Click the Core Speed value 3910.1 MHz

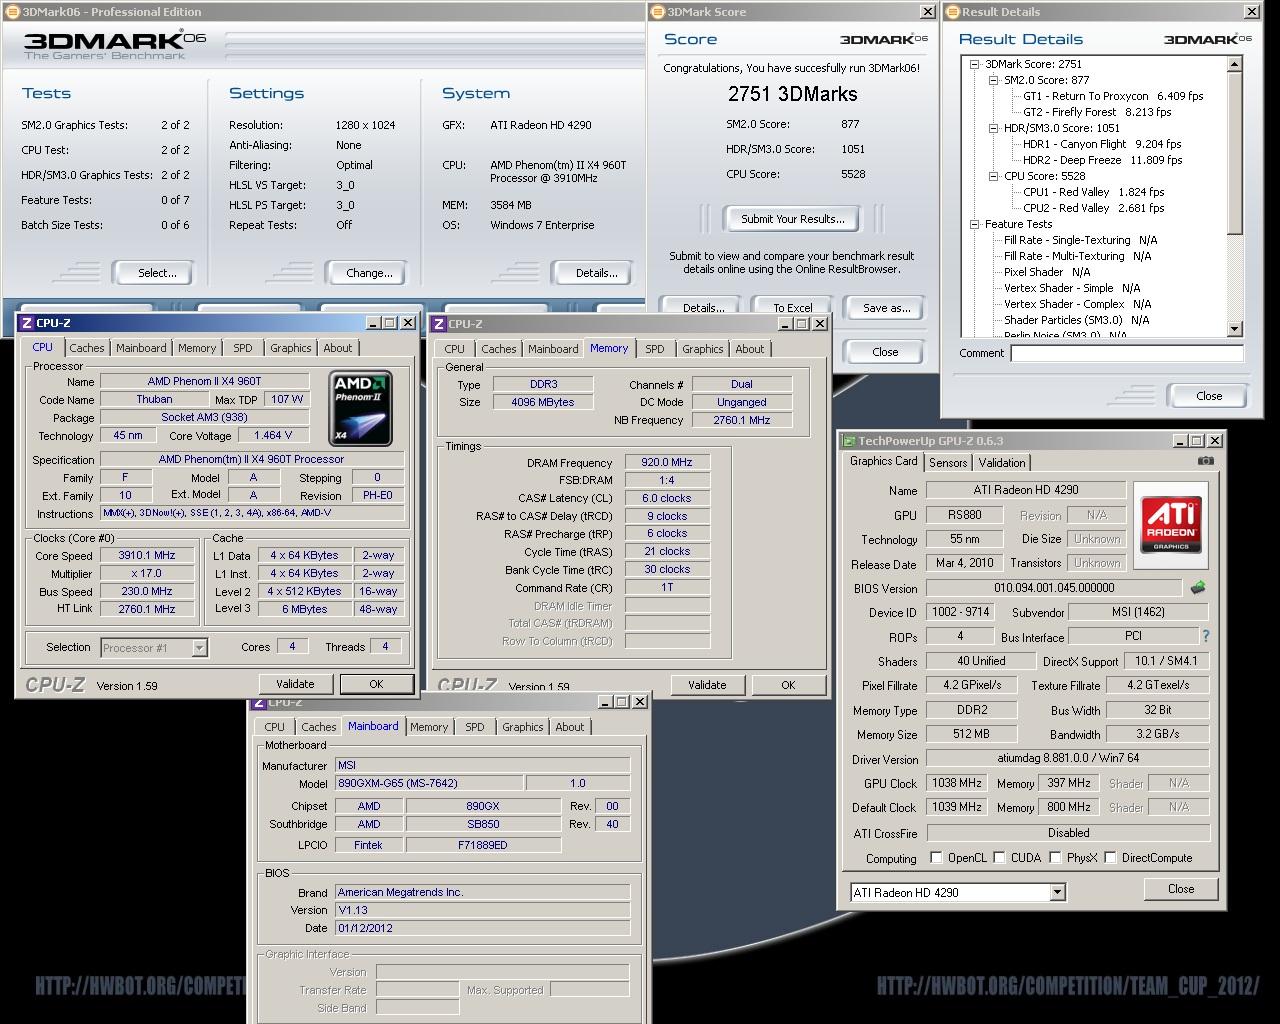pyautogui.click(x=147, y=556)
